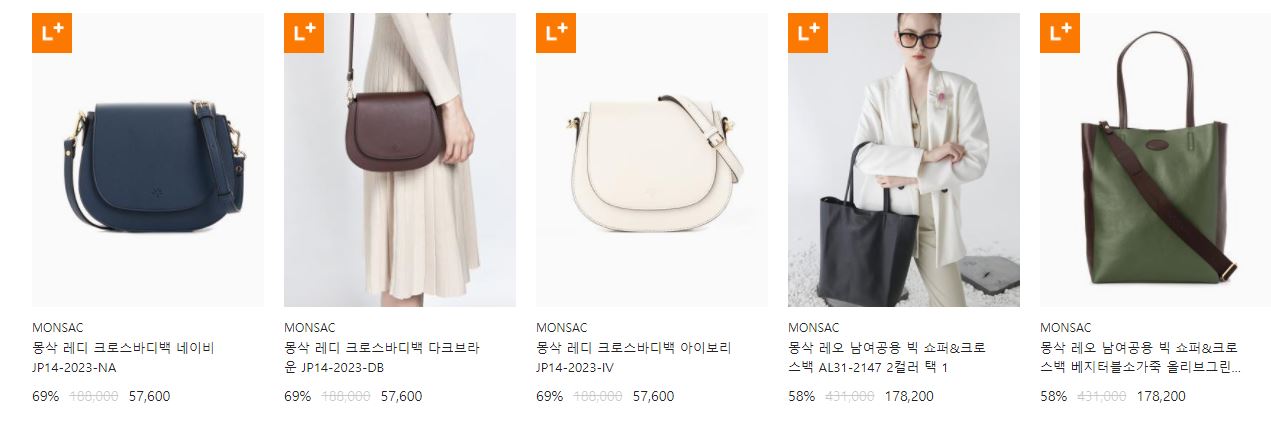Click MONSAC brand above navy bag title
The width and height of the screenshot is (1271, 435).
pos(58,327)
